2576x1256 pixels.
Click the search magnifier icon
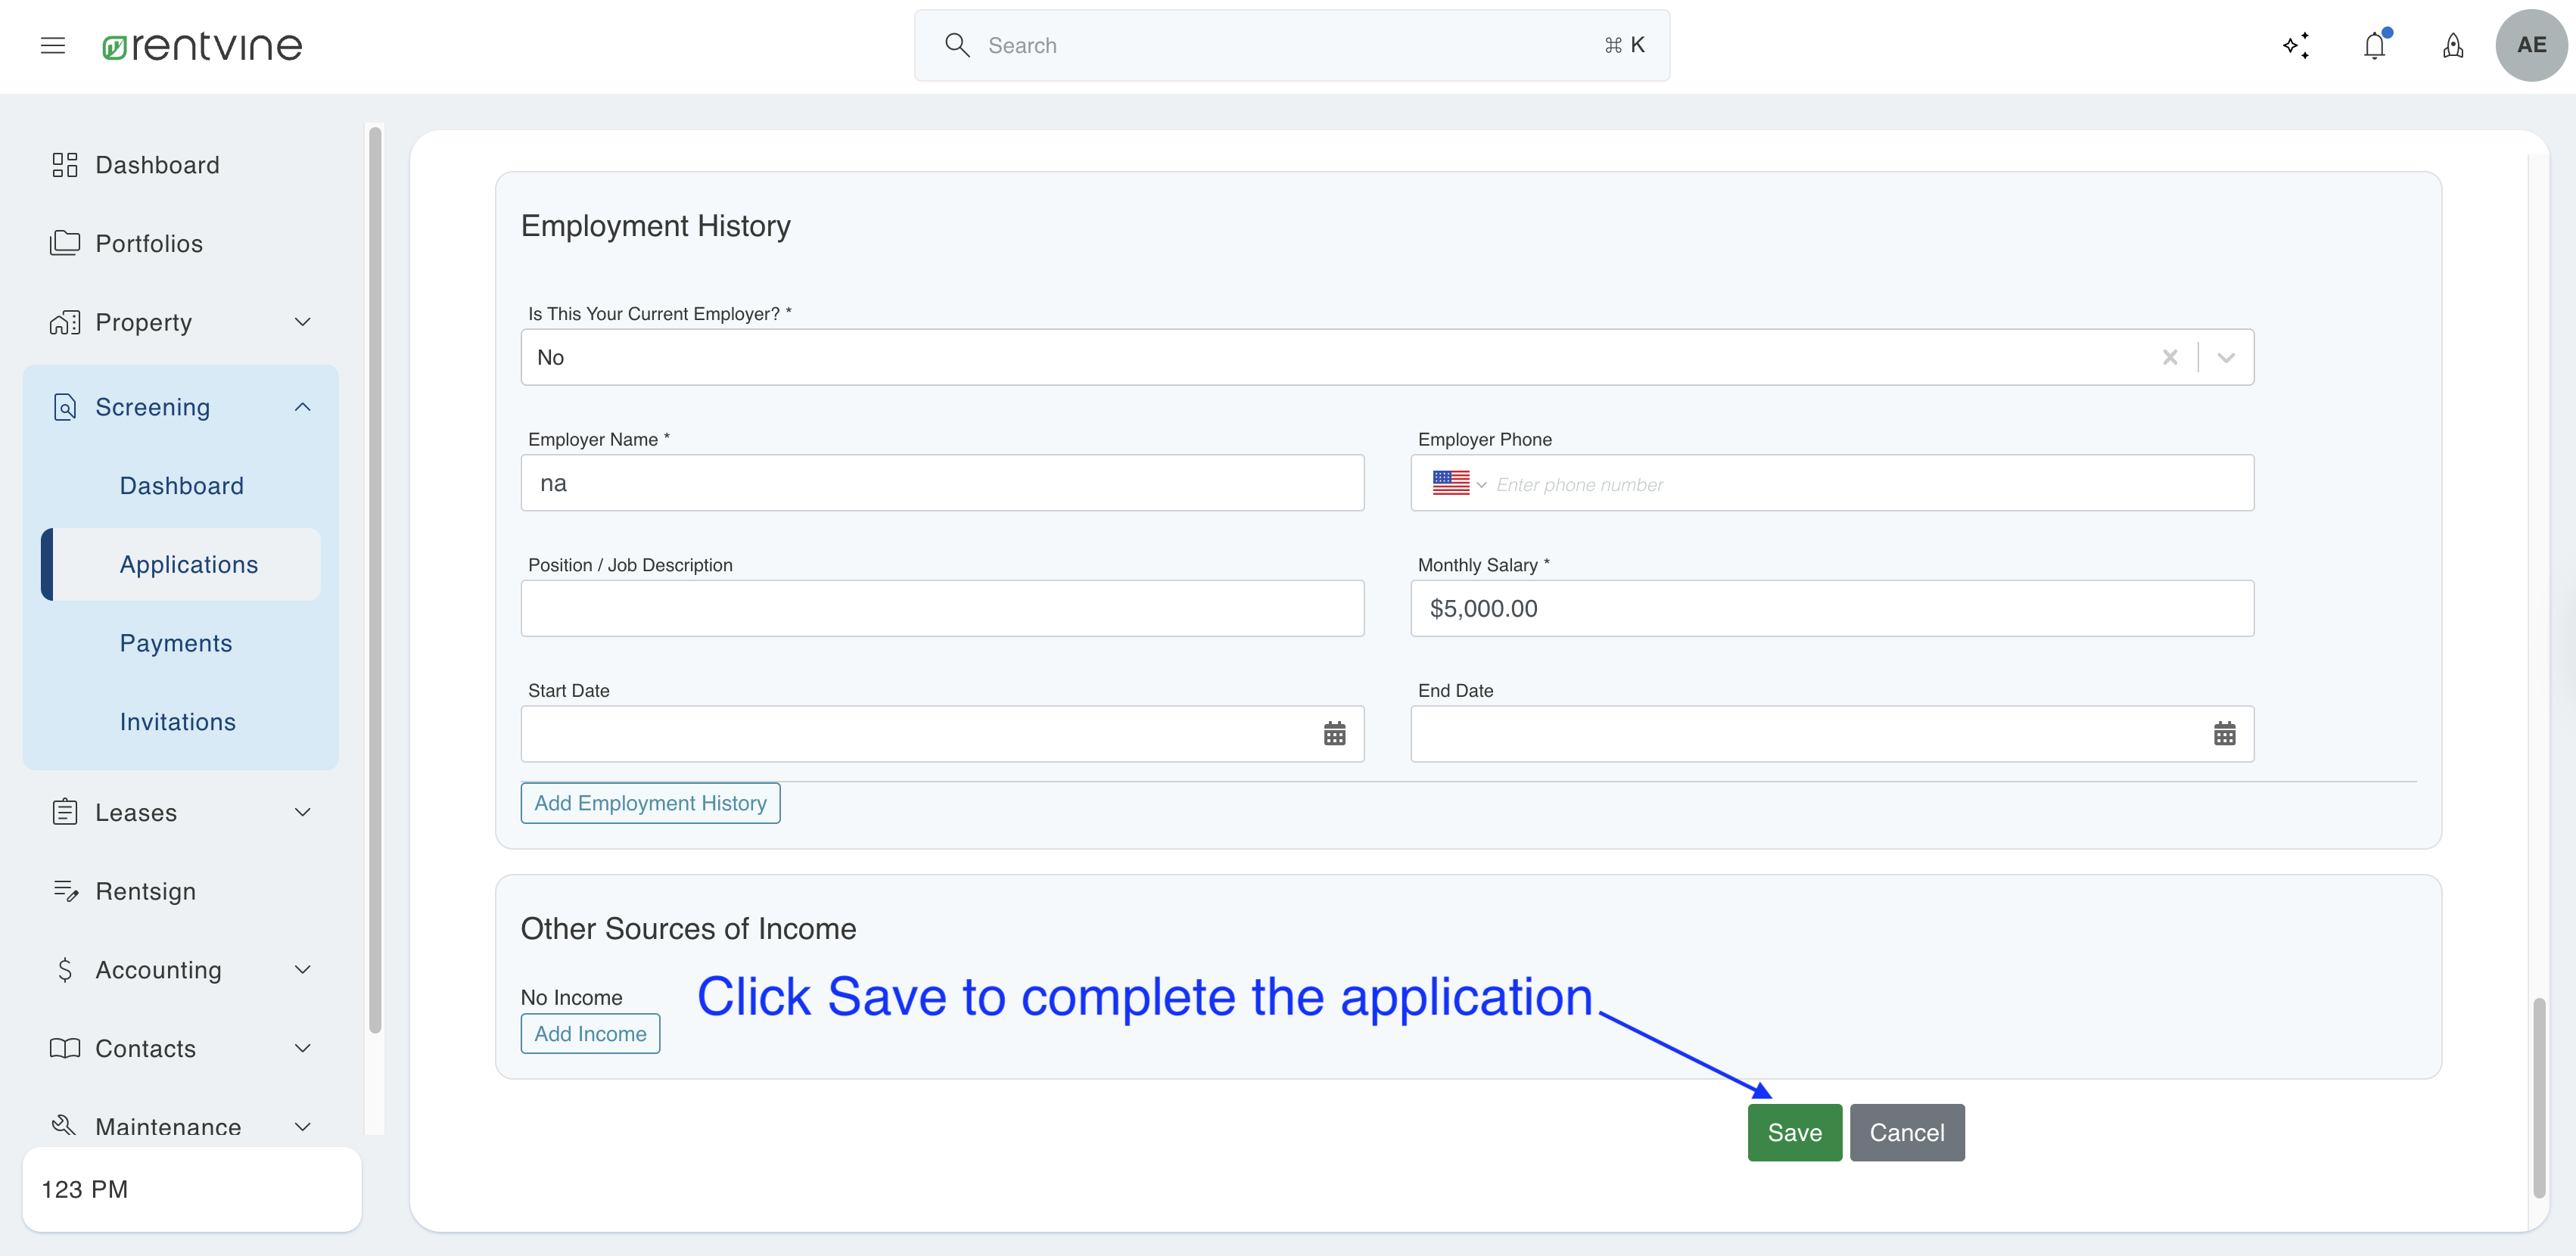(957, 45)
